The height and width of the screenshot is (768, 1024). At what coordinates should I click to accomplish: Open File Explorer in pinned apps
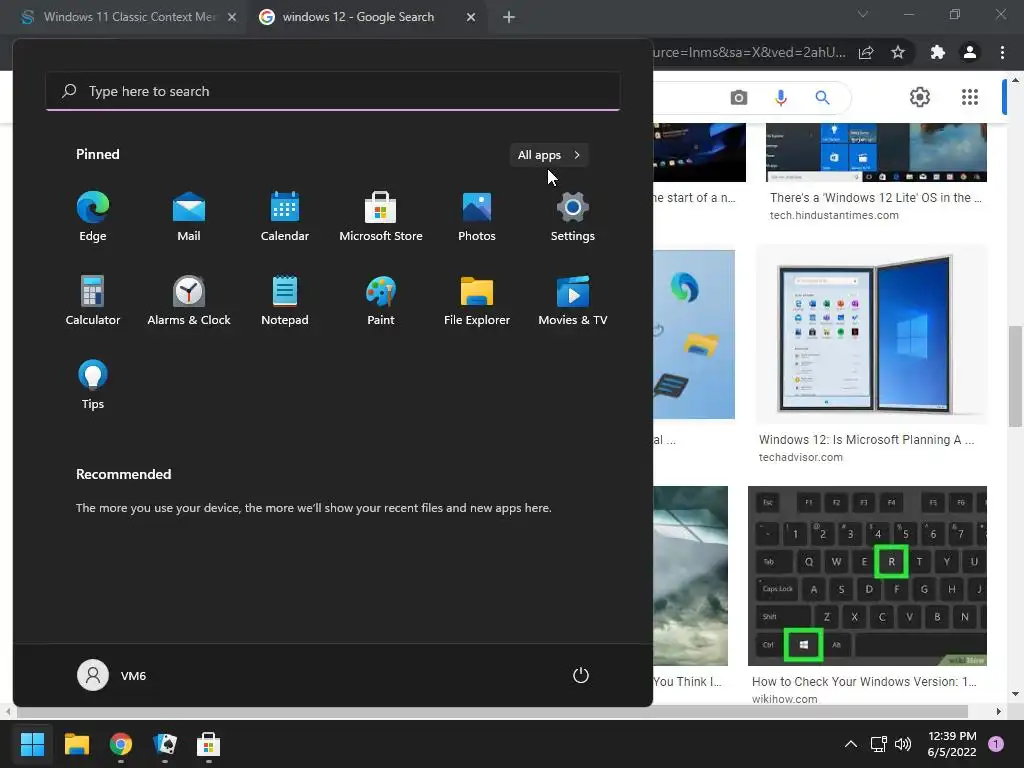point(477,300)
